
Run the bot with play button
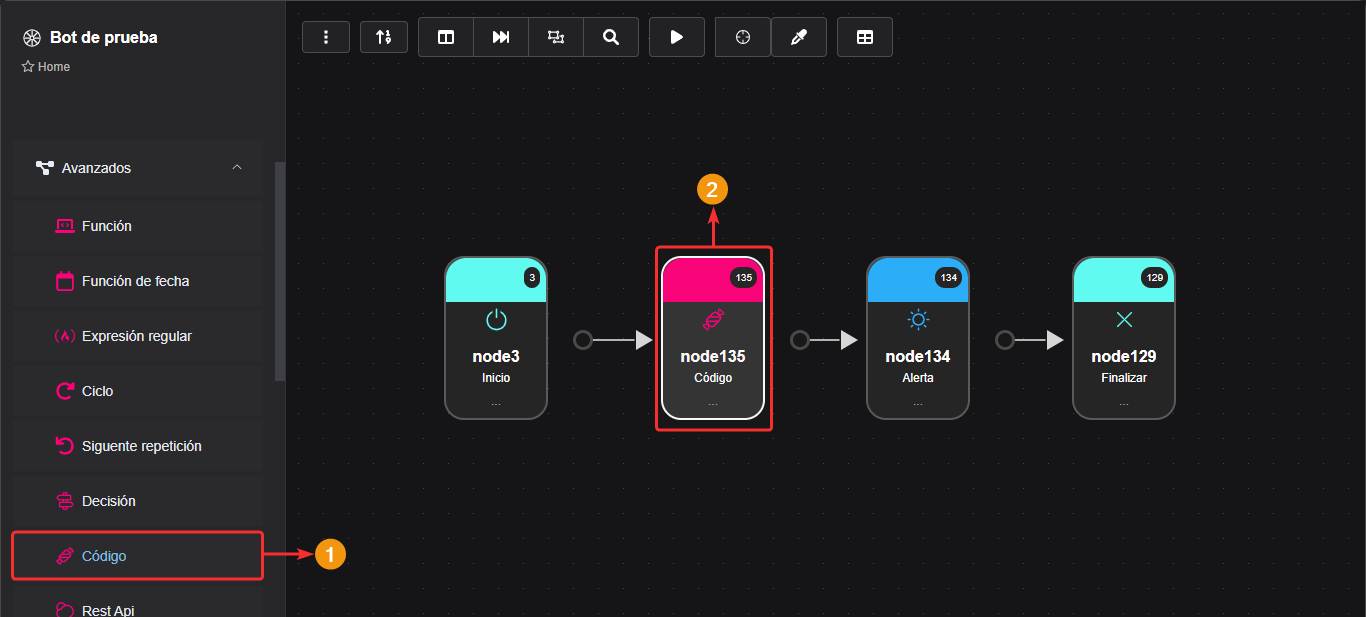pos(677,37)
